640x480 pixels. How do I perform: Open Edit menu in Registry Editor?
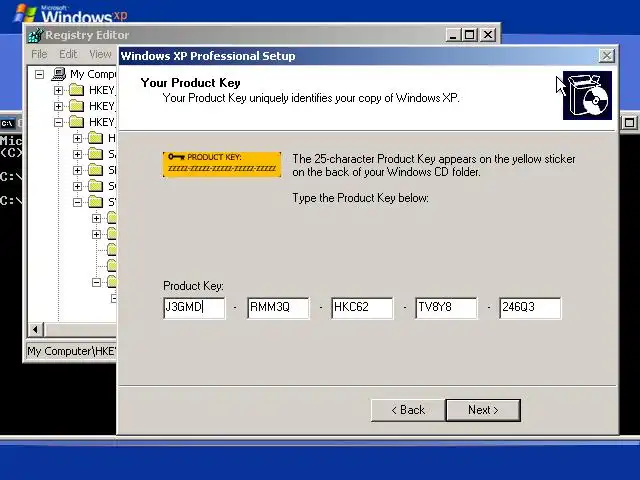pyautogui.click(x=68, y=54)
